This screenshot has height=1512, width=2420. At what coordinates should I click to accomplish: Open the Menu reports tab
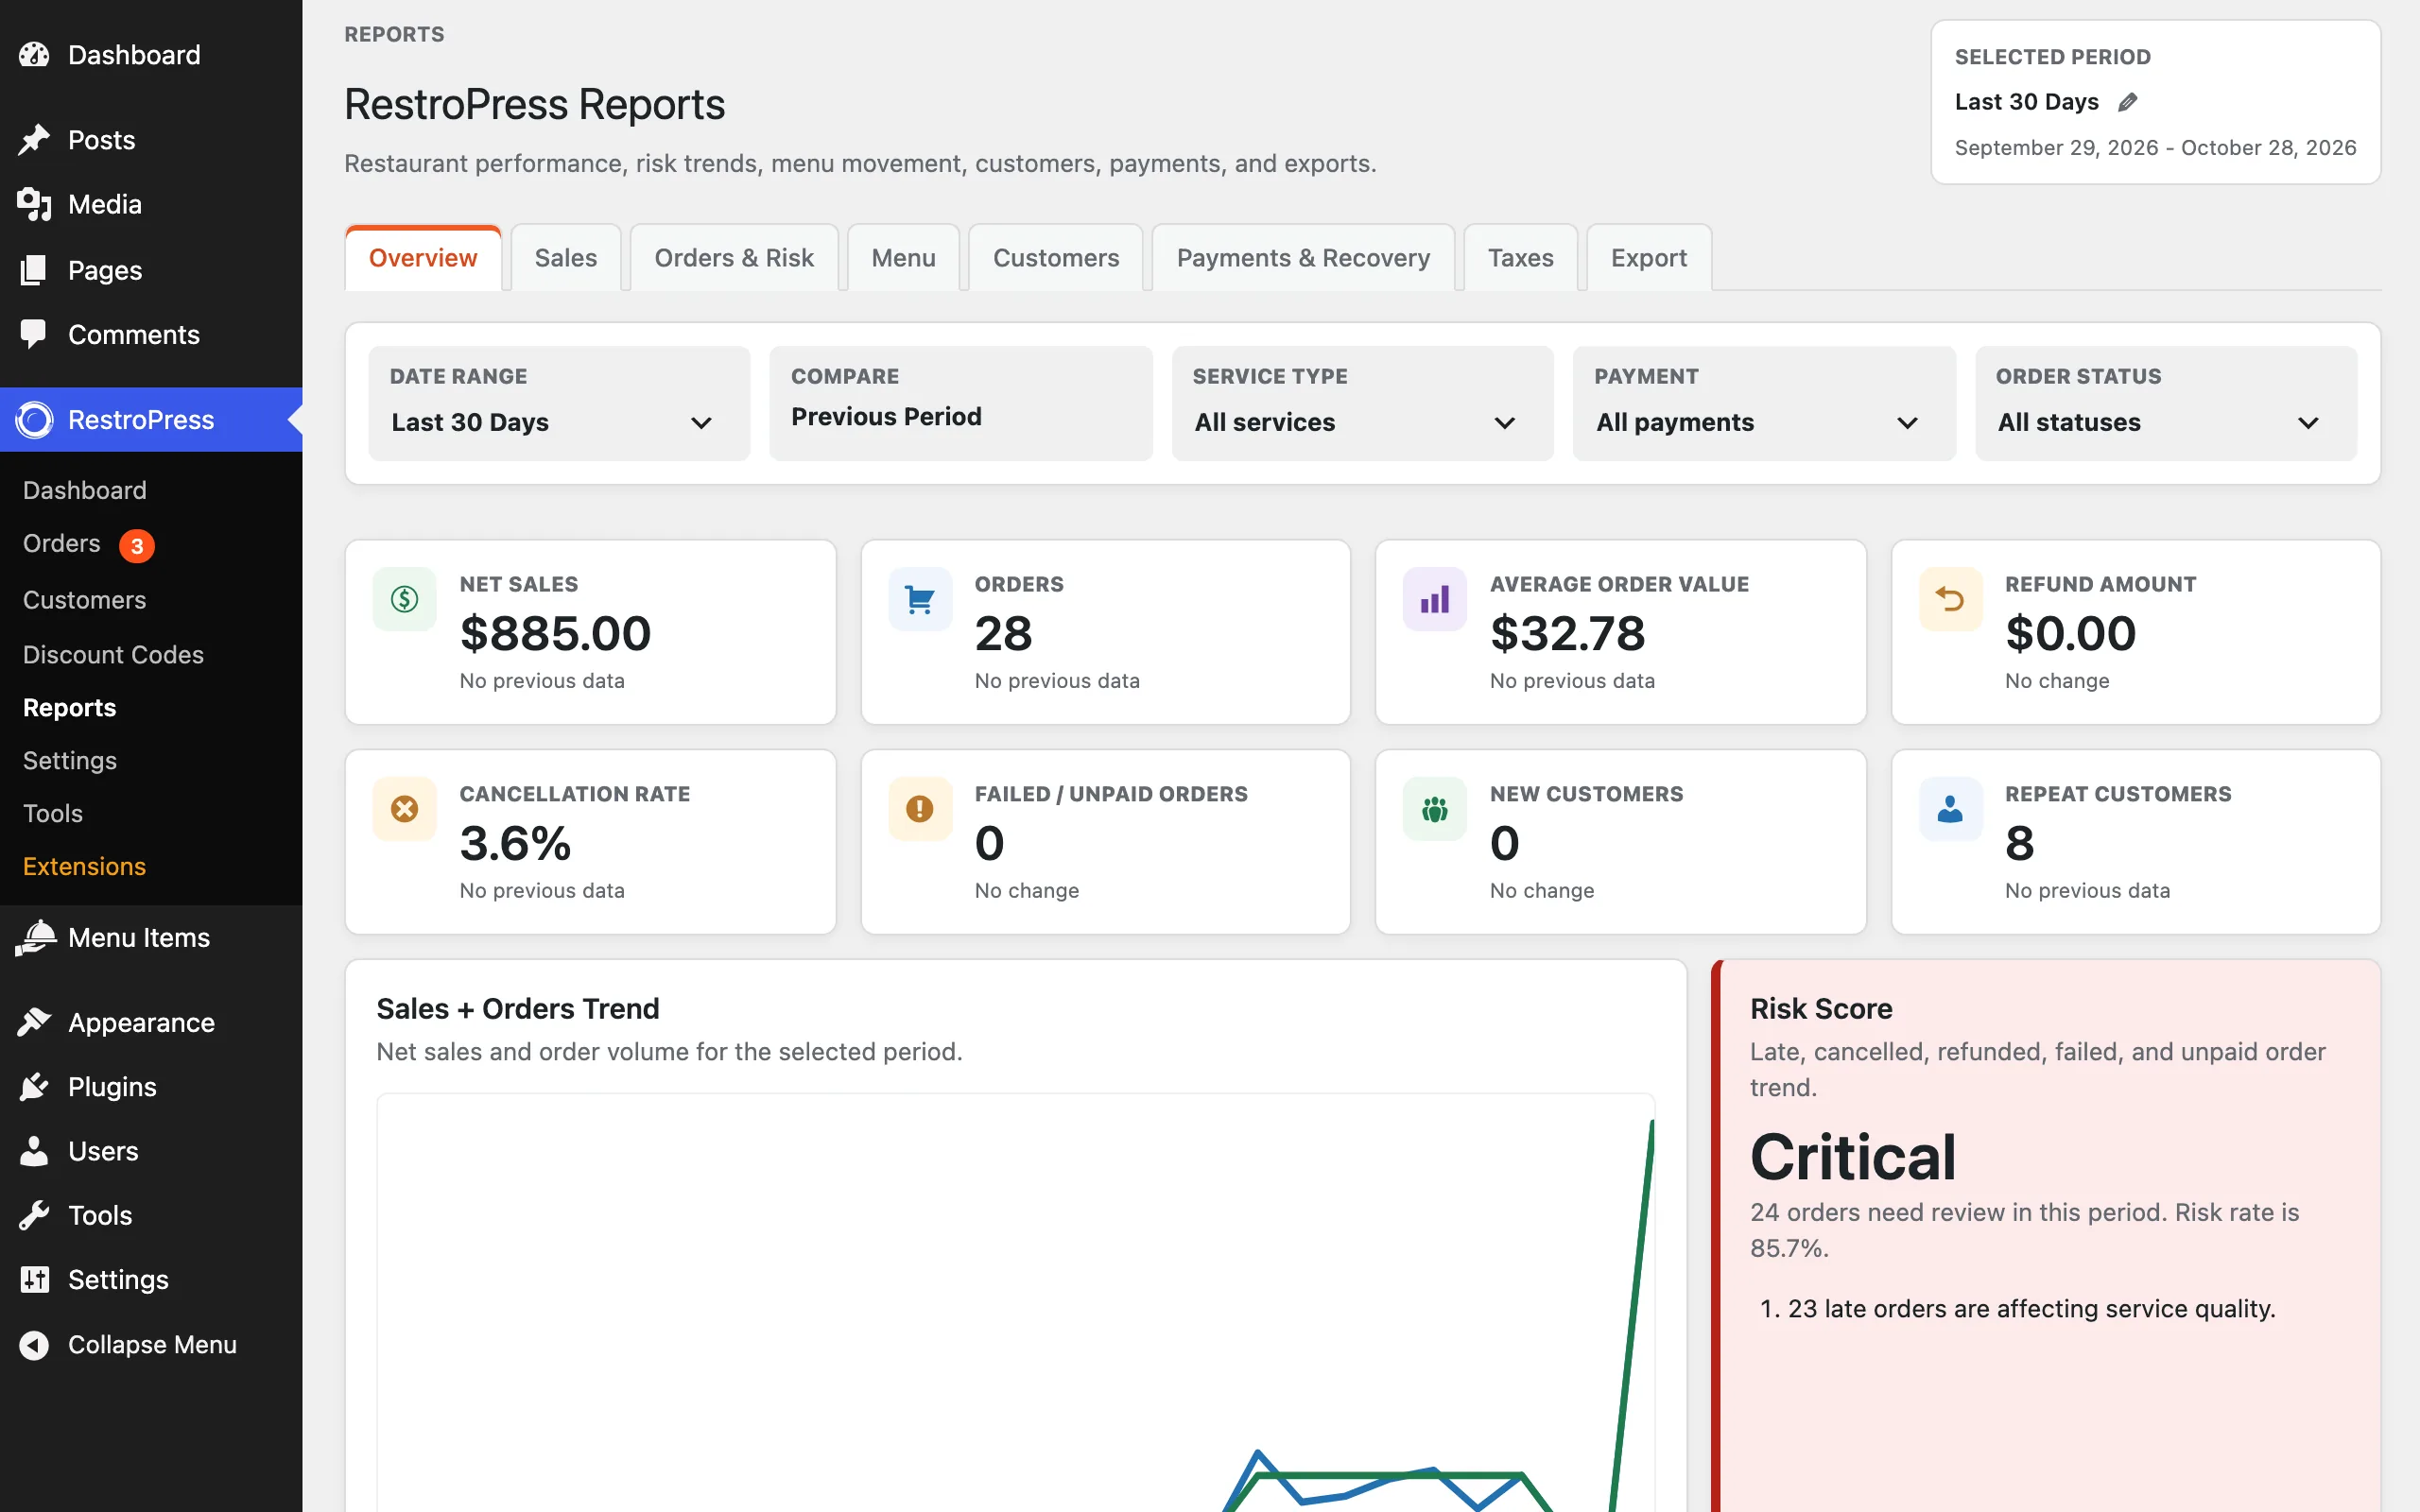(903, 258)
